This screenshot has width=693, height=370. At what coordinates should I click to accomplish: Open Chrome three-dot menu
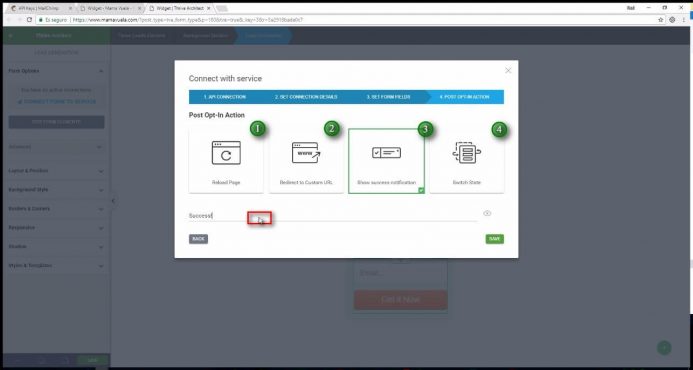pyautogui.click(x=684, y=20)
